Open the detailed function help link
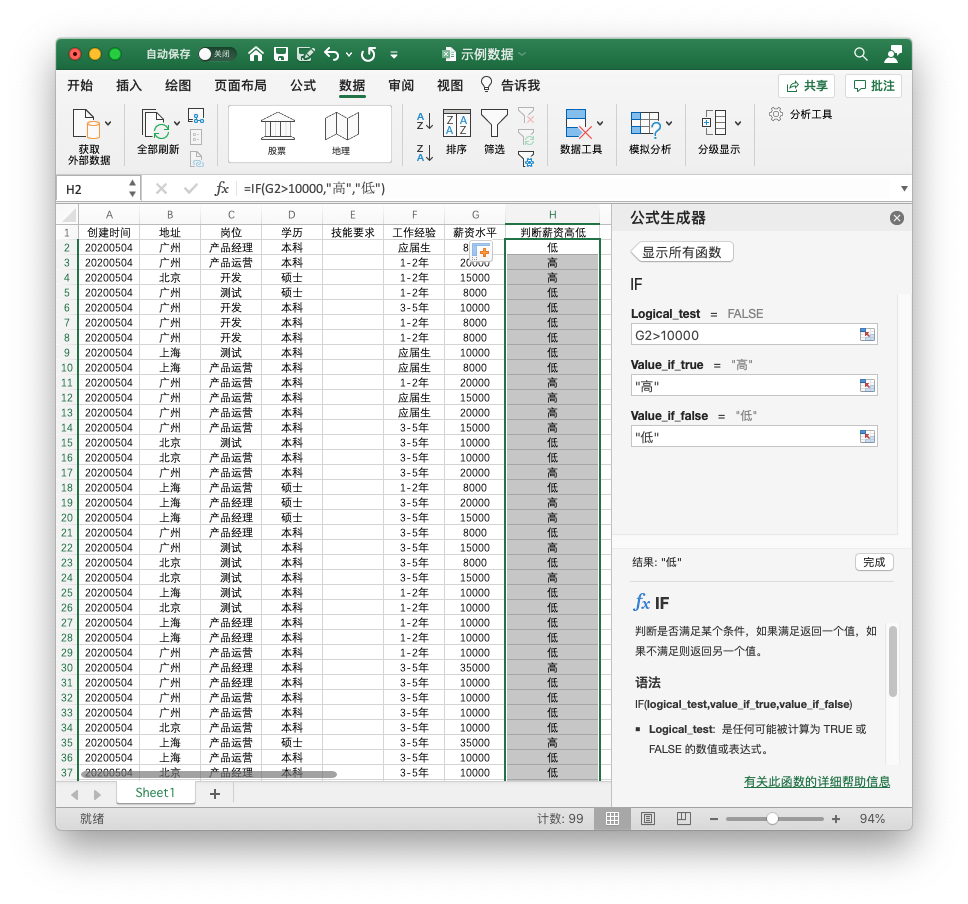Screen dimensions: 968x904 point(816,782)
